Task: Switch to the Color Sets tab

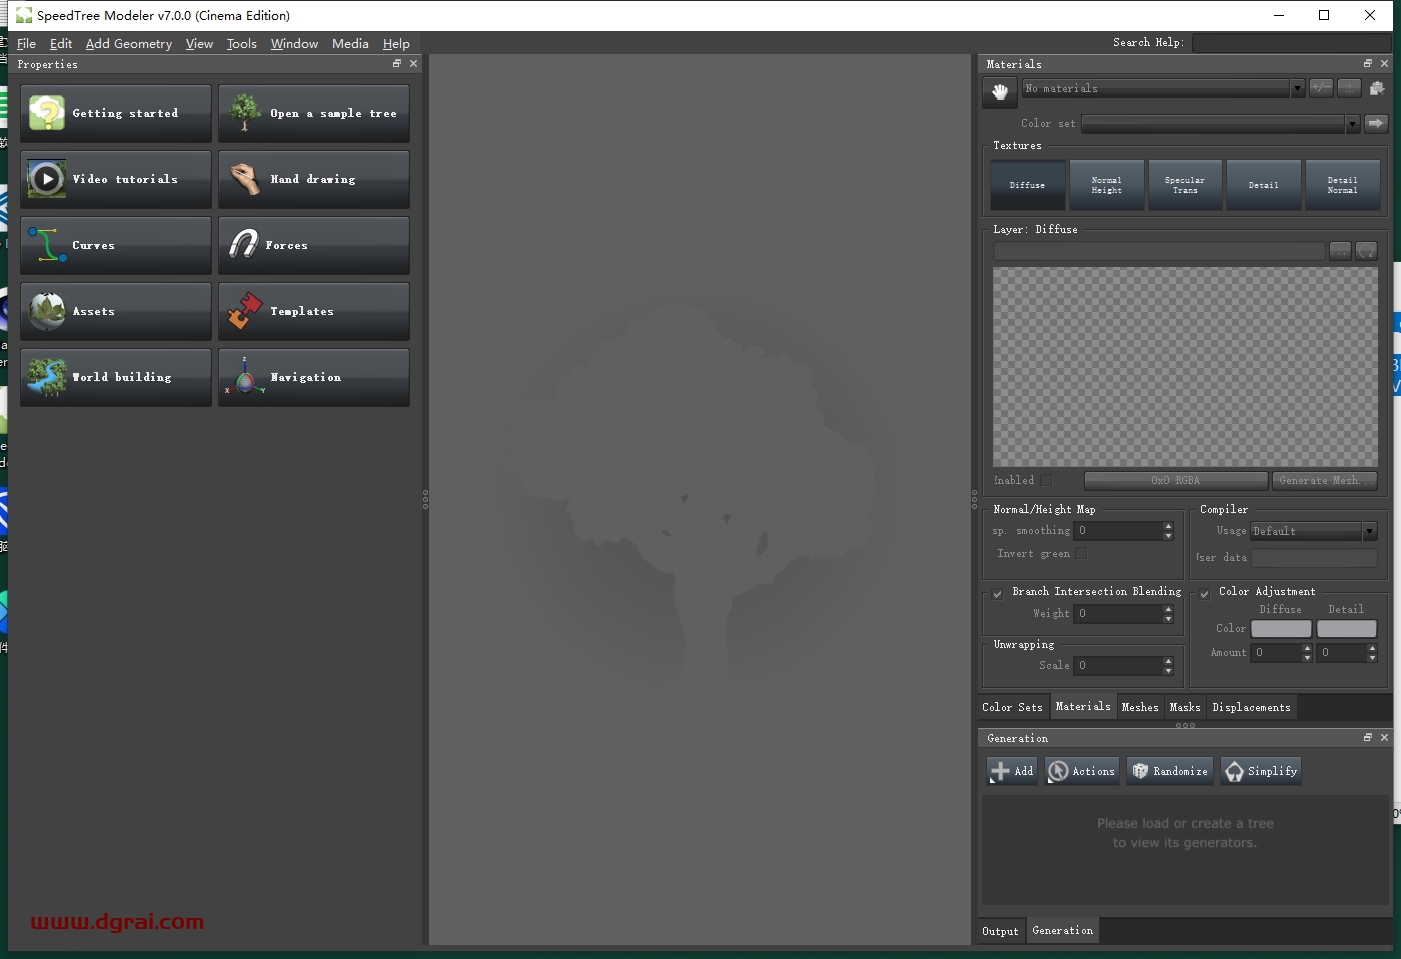Action: point(1012,707)
